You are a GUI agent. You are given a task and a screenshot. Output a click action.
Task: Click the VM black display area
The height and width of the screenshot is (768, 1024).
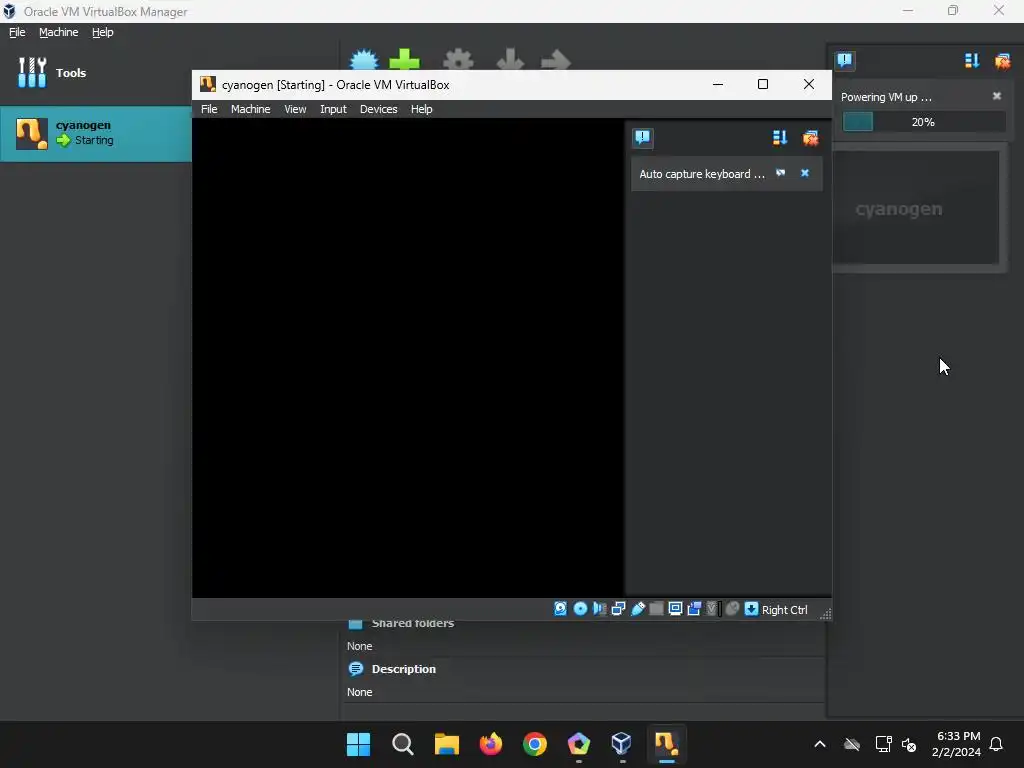[x=408, y=357]
